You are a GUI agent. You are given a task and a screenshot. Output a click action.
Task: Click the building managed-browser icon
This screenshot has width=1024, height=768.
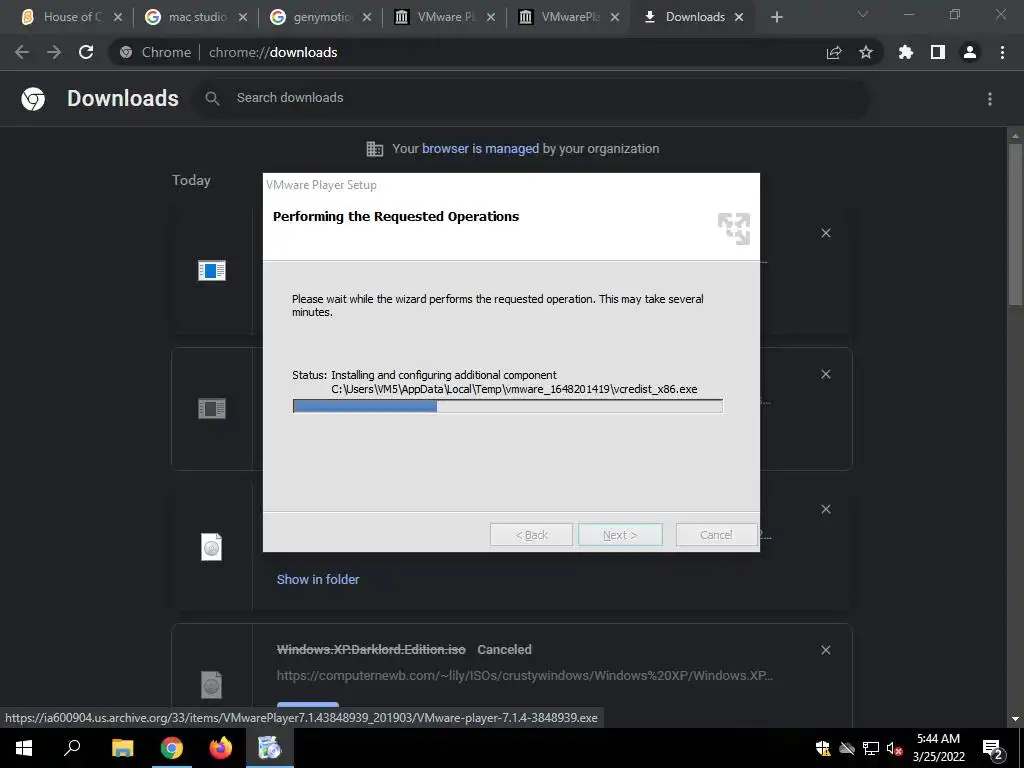pyautogui.click(x=375, y=149)
